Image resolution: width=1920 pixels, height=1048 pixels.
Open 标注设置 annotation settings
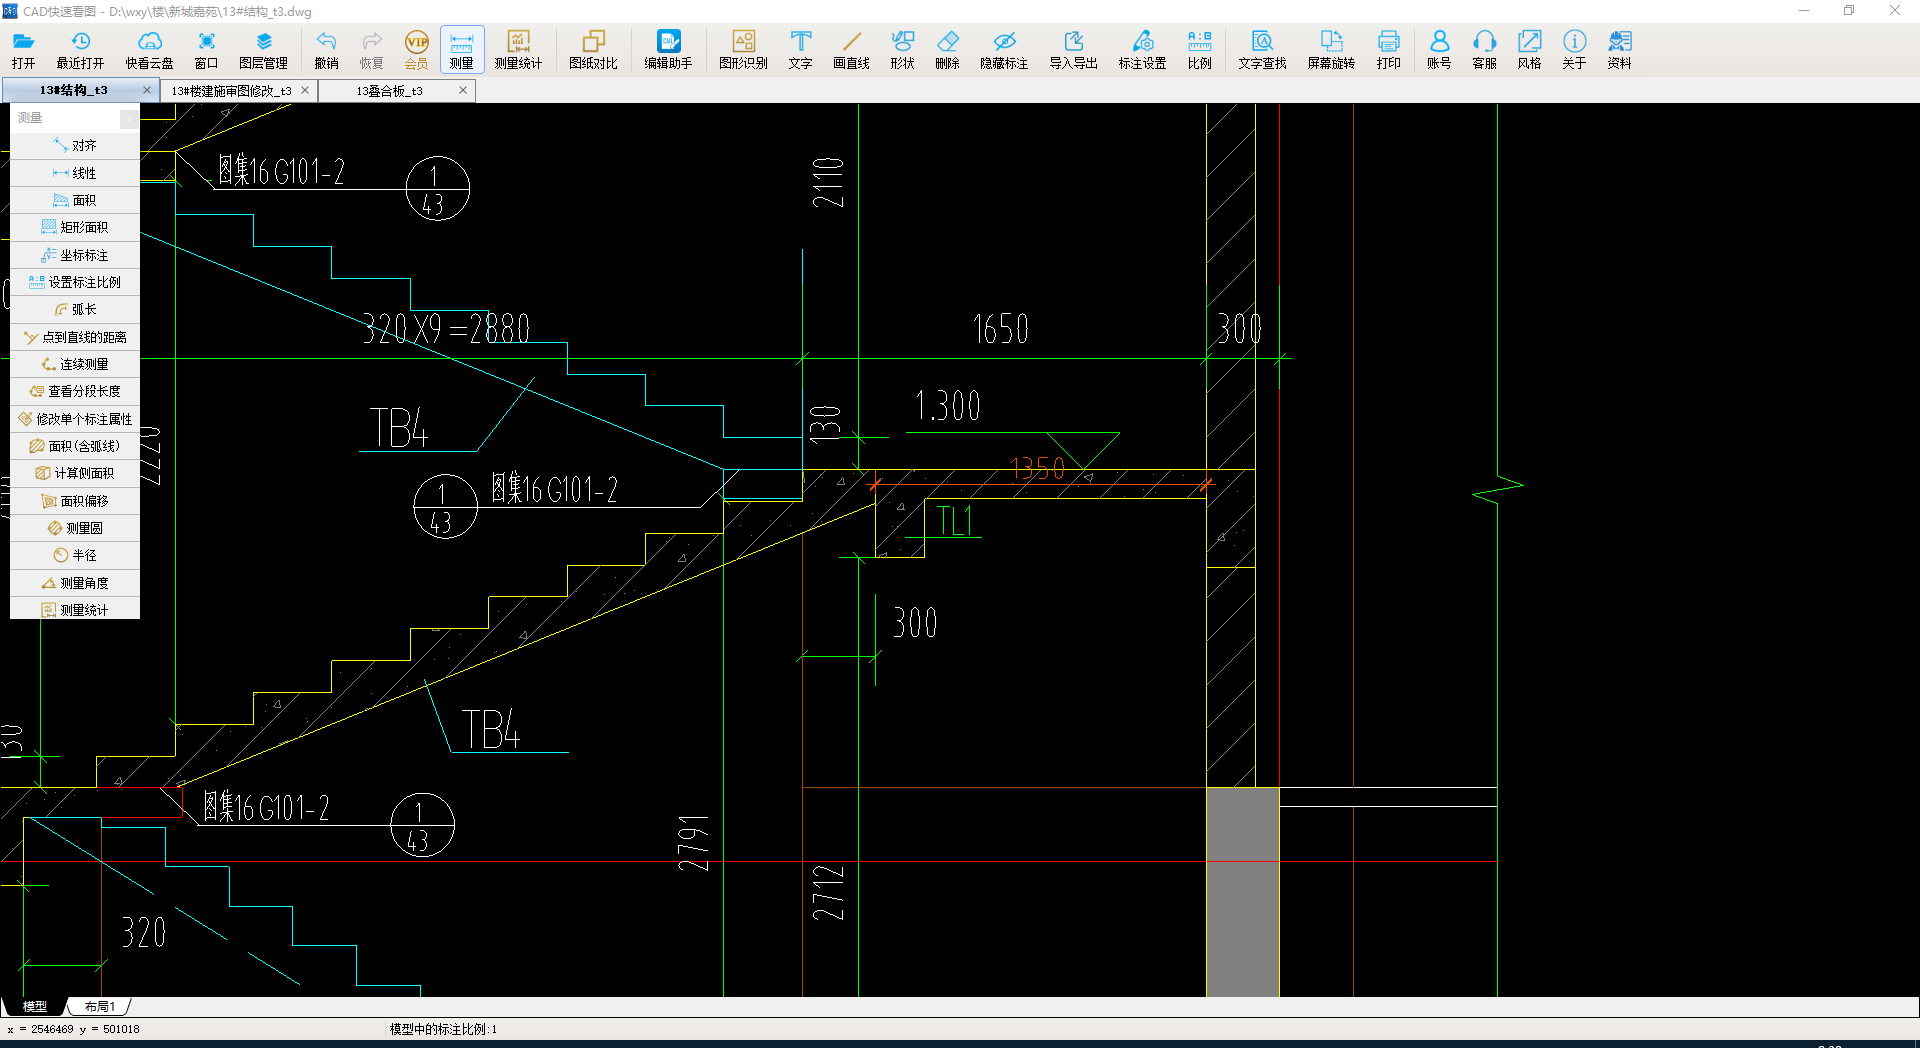(x=1142, y=49)
